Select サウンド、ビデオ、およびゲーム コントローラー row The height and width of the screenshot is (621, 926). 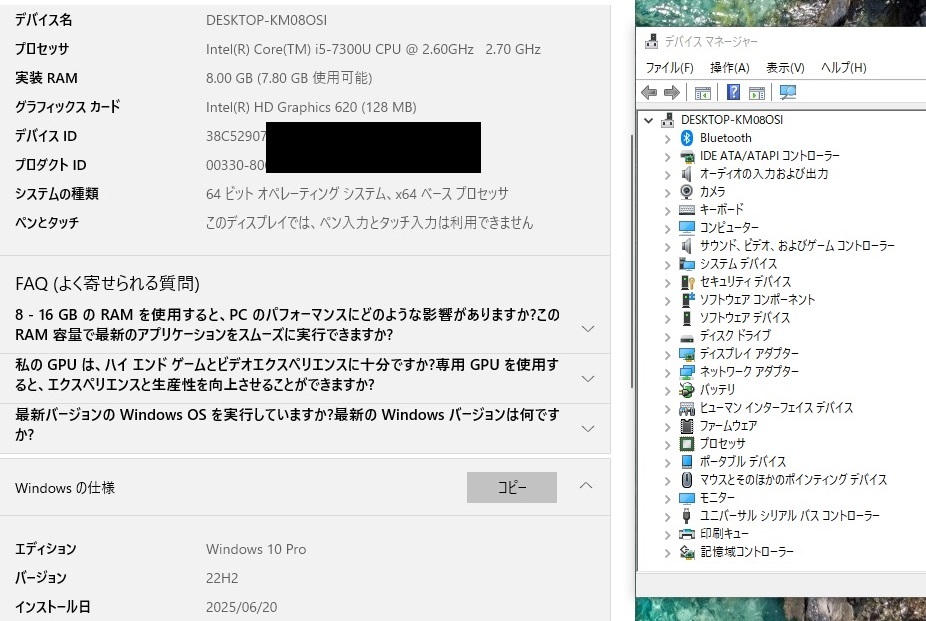(797, 246)
